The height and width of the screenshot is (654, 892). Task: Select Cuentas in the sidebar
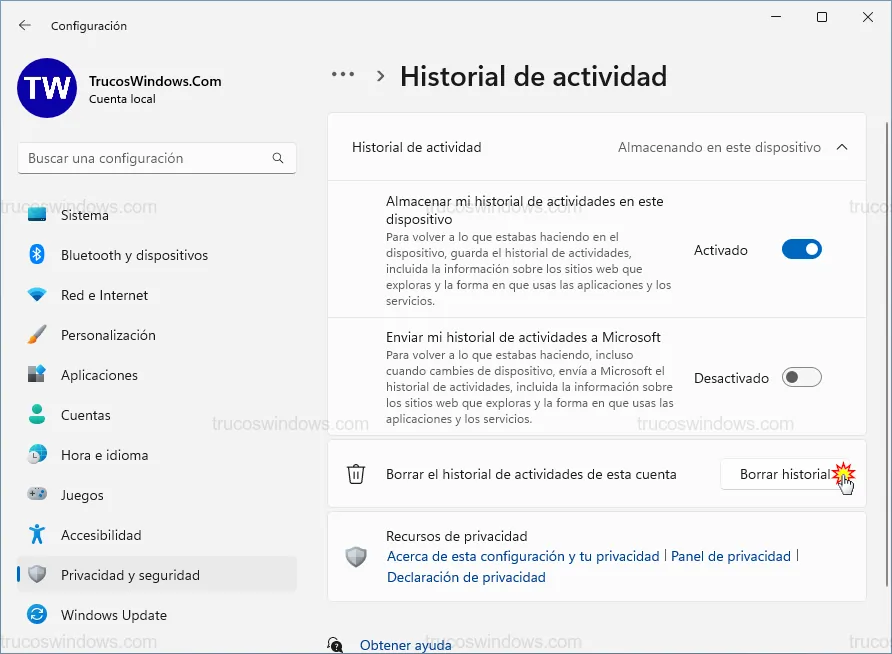(x=86, y=415)
